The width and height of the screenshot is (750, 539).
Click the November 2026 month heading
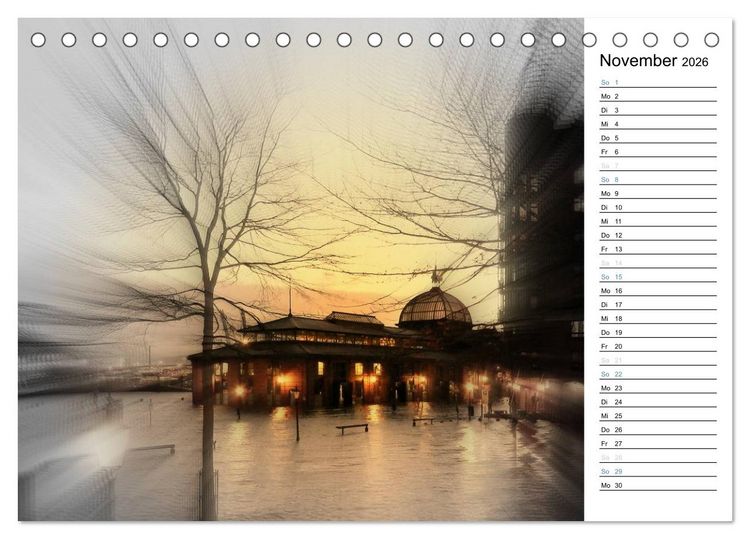654,61
